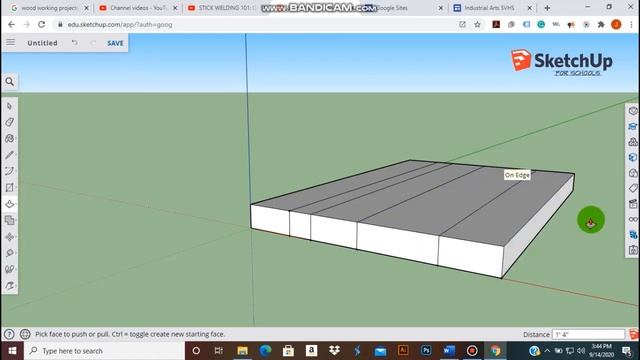Screen dimensions: 640x360
Task: Click the redo arrow in the header
Action: click(93, 42)
